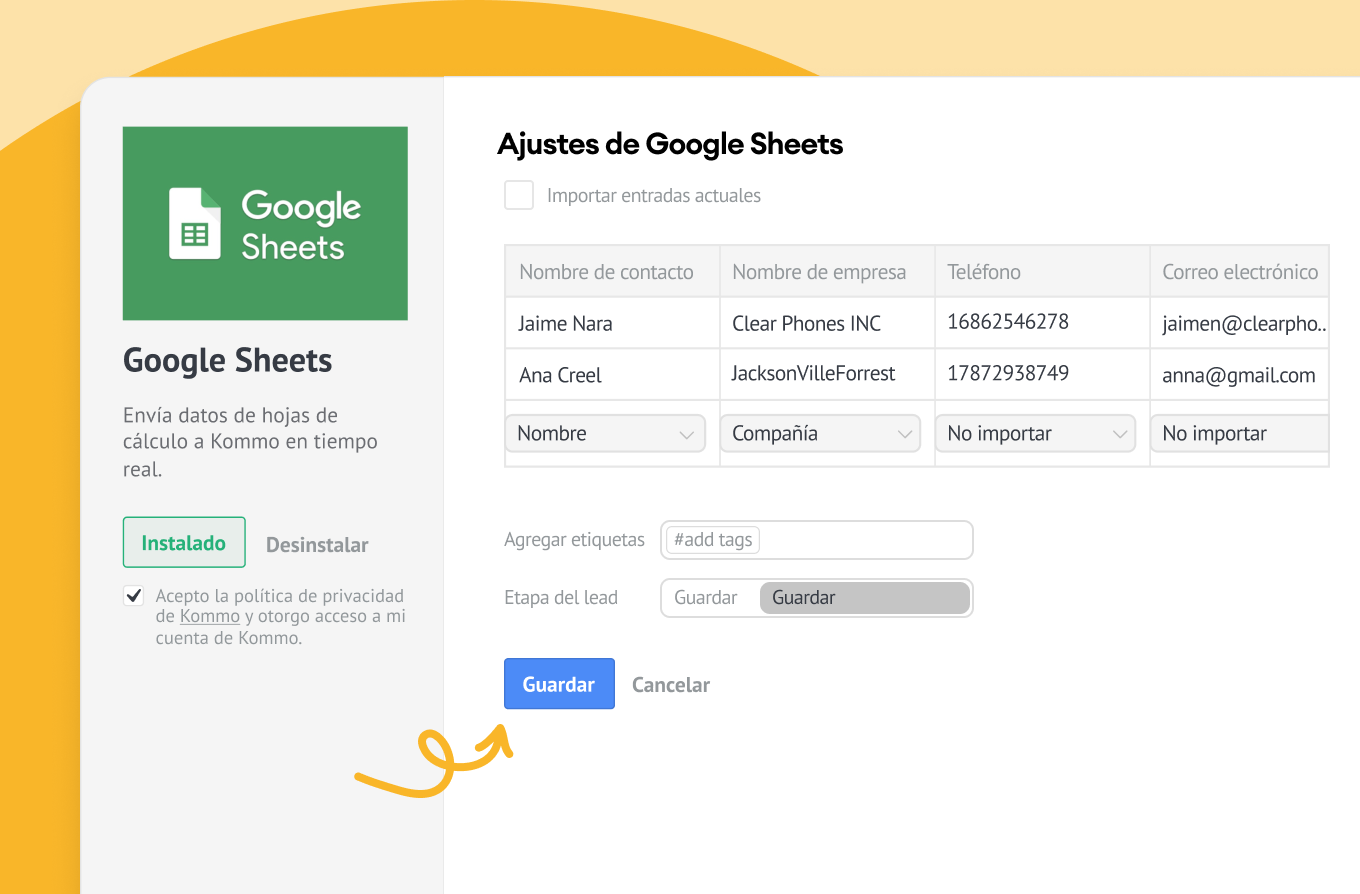Select the Ana Creel cell
This screenshot has height=894, width=1360.
[x=612, y=375]
